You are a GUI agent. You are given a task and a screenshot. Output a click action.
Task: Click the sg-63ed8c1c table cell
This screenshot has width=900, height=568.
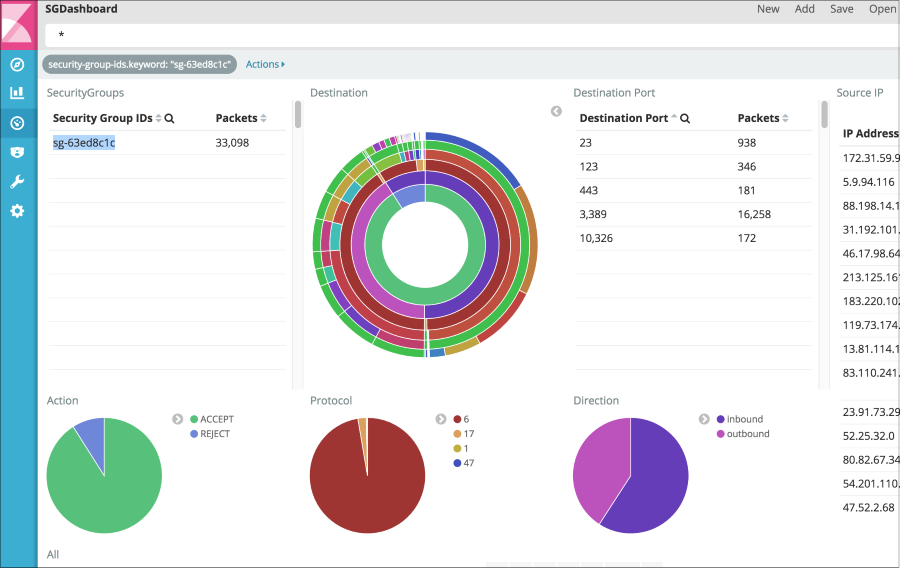point(84,143)
